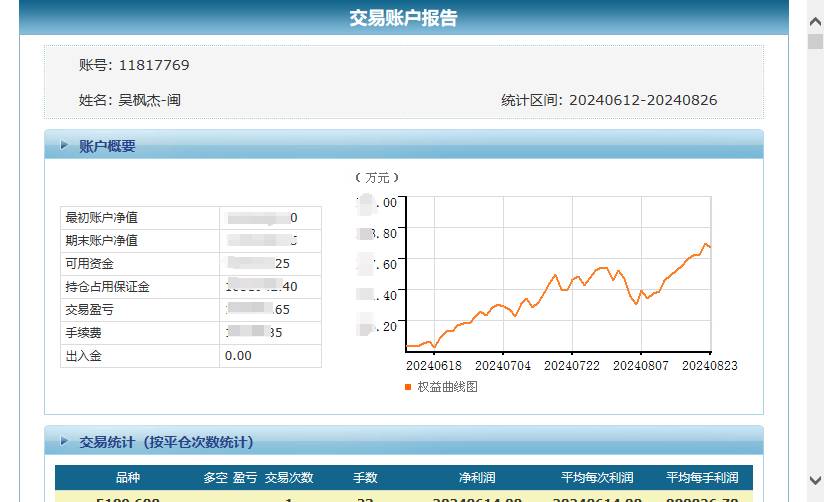Click the scrollbar up arrow
824x502 pixels.
pyautogui.click(x=814, y=10)
